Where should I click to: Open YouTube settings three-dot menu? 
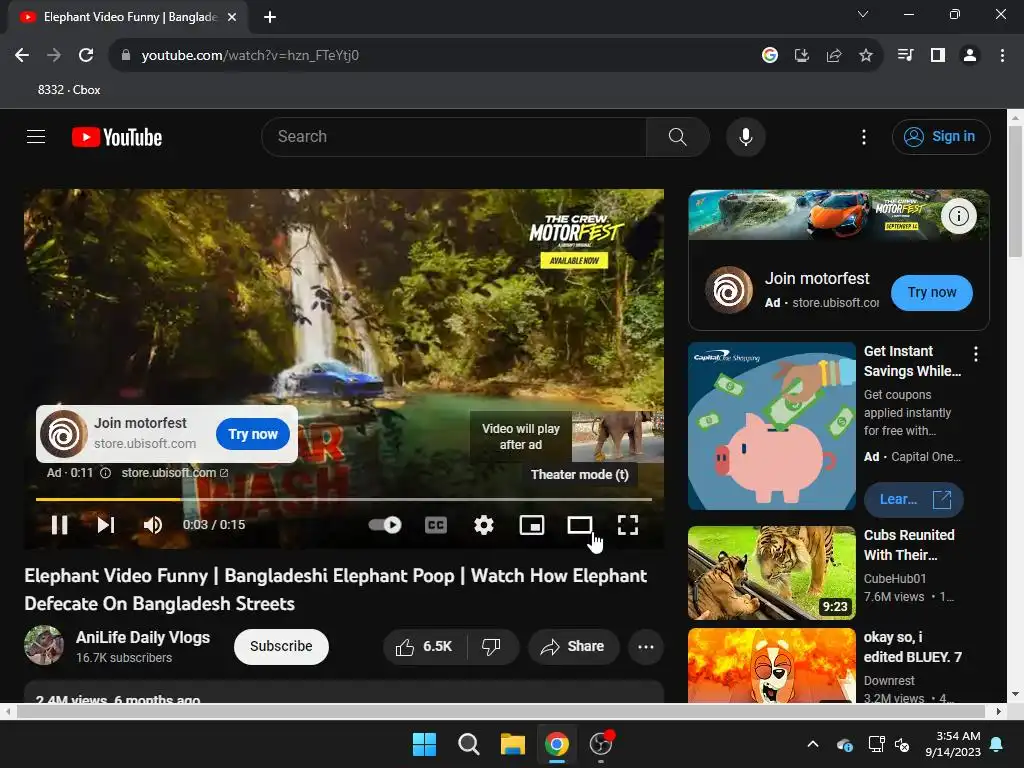[x=864, y=136]
